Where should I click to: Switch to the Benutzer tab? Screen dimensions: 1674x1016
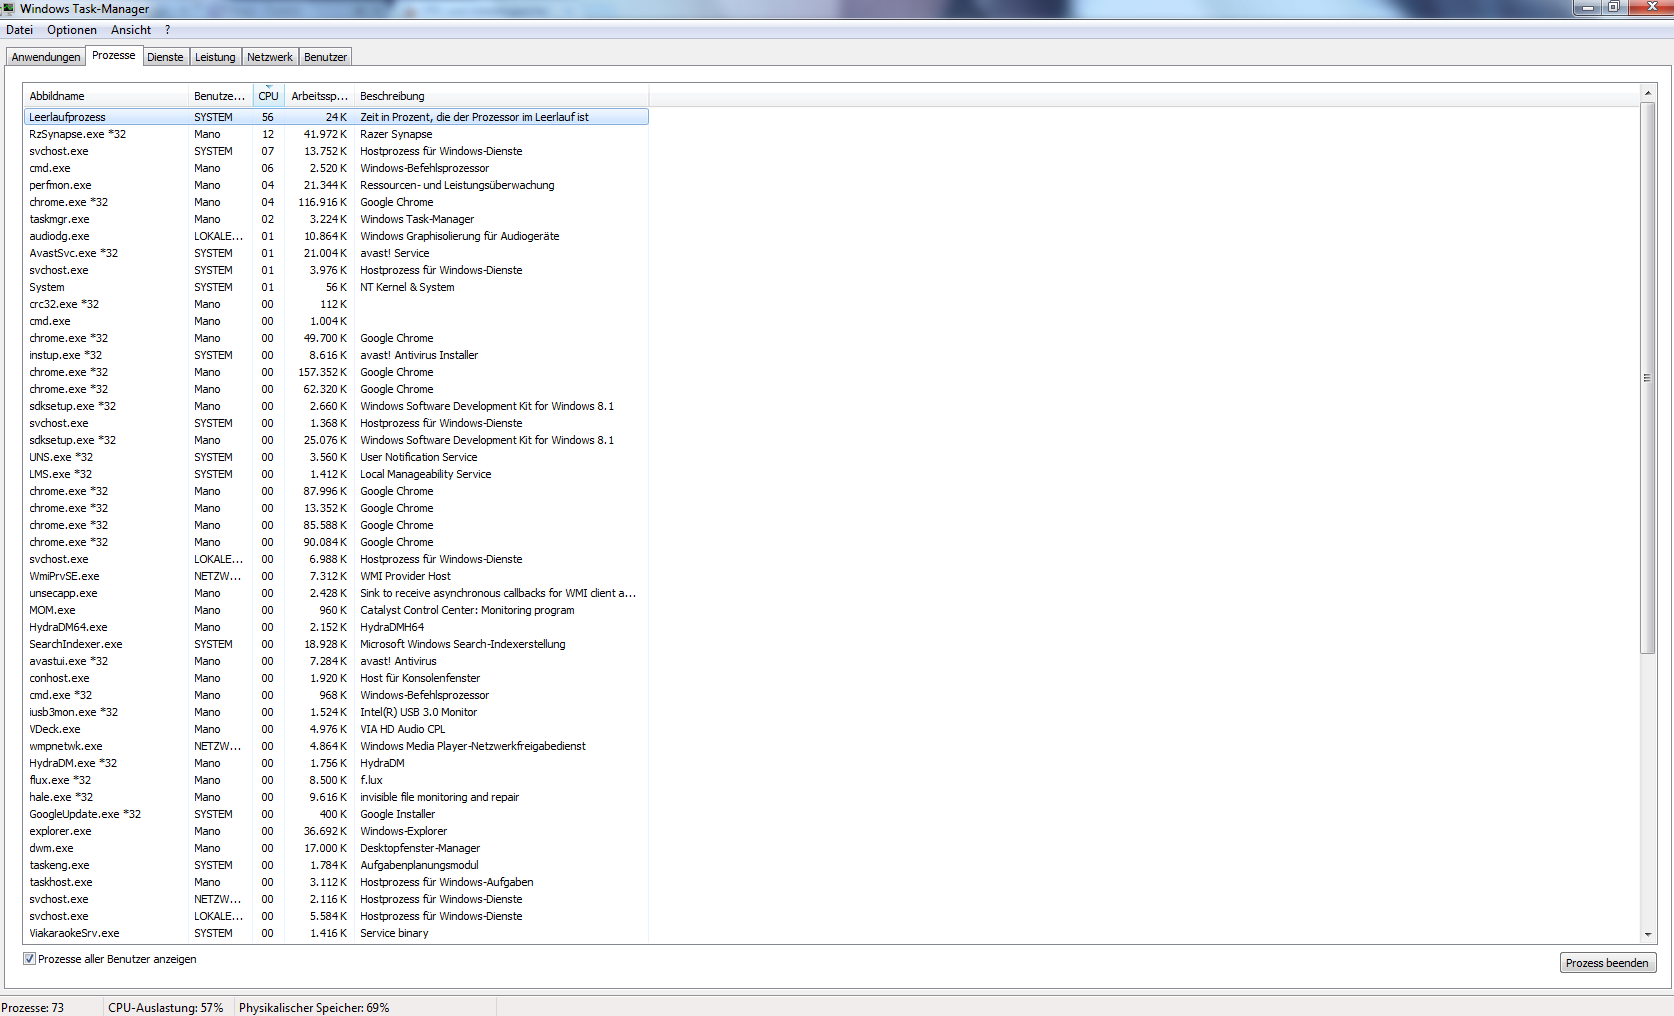tap(325, 57)
